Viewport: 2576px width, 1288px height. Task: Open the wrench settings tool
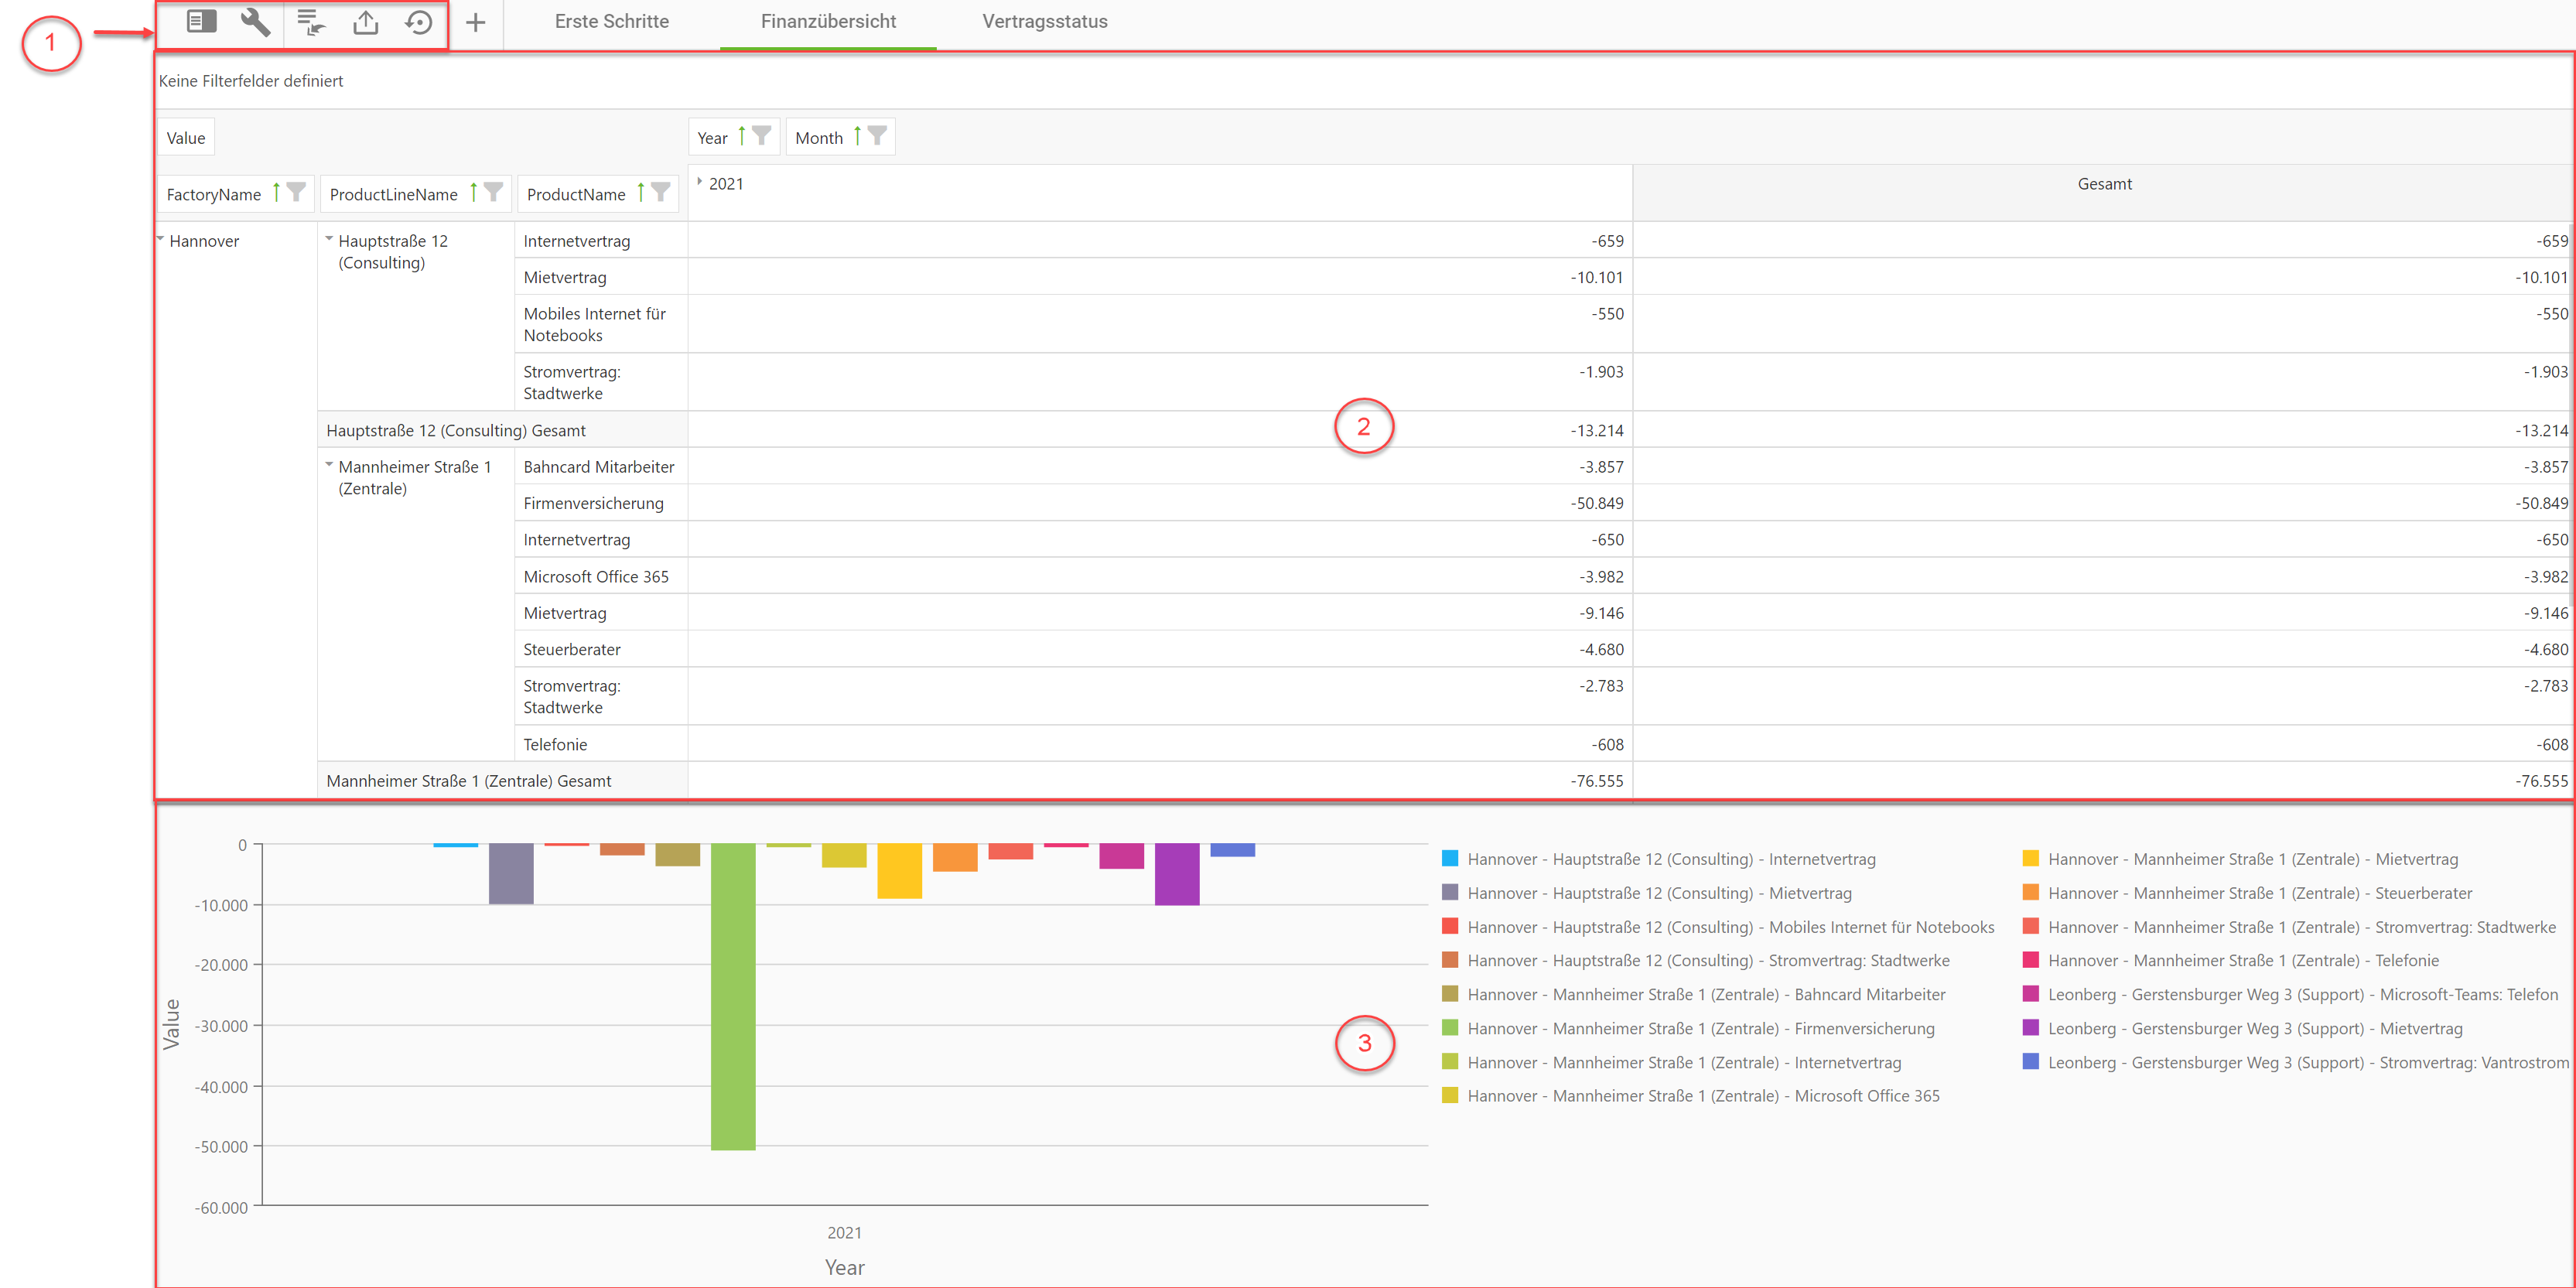click(255, 22)
